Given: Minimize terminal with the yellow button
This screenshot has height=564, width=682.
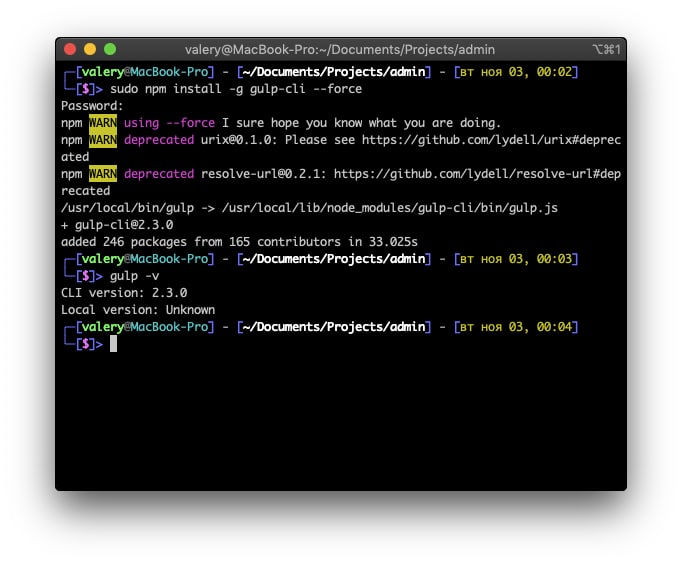Looking at the screenshot, I should coord(90,49).
